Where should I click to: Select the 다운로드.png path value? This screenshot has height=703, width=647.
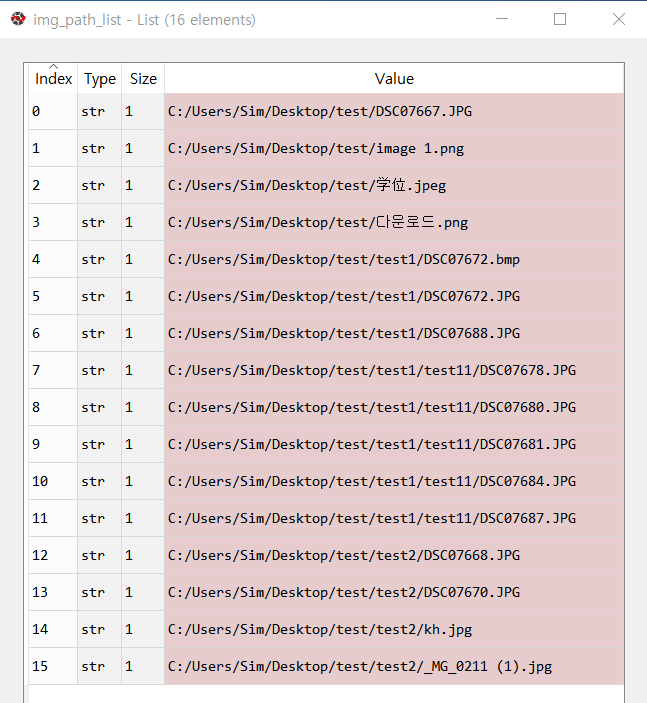click(394, 222)
